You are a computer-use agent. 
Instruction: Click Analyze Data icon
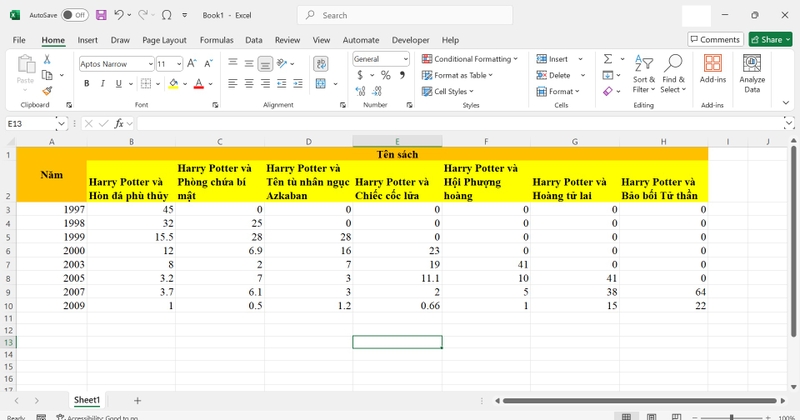pos(752,73)
